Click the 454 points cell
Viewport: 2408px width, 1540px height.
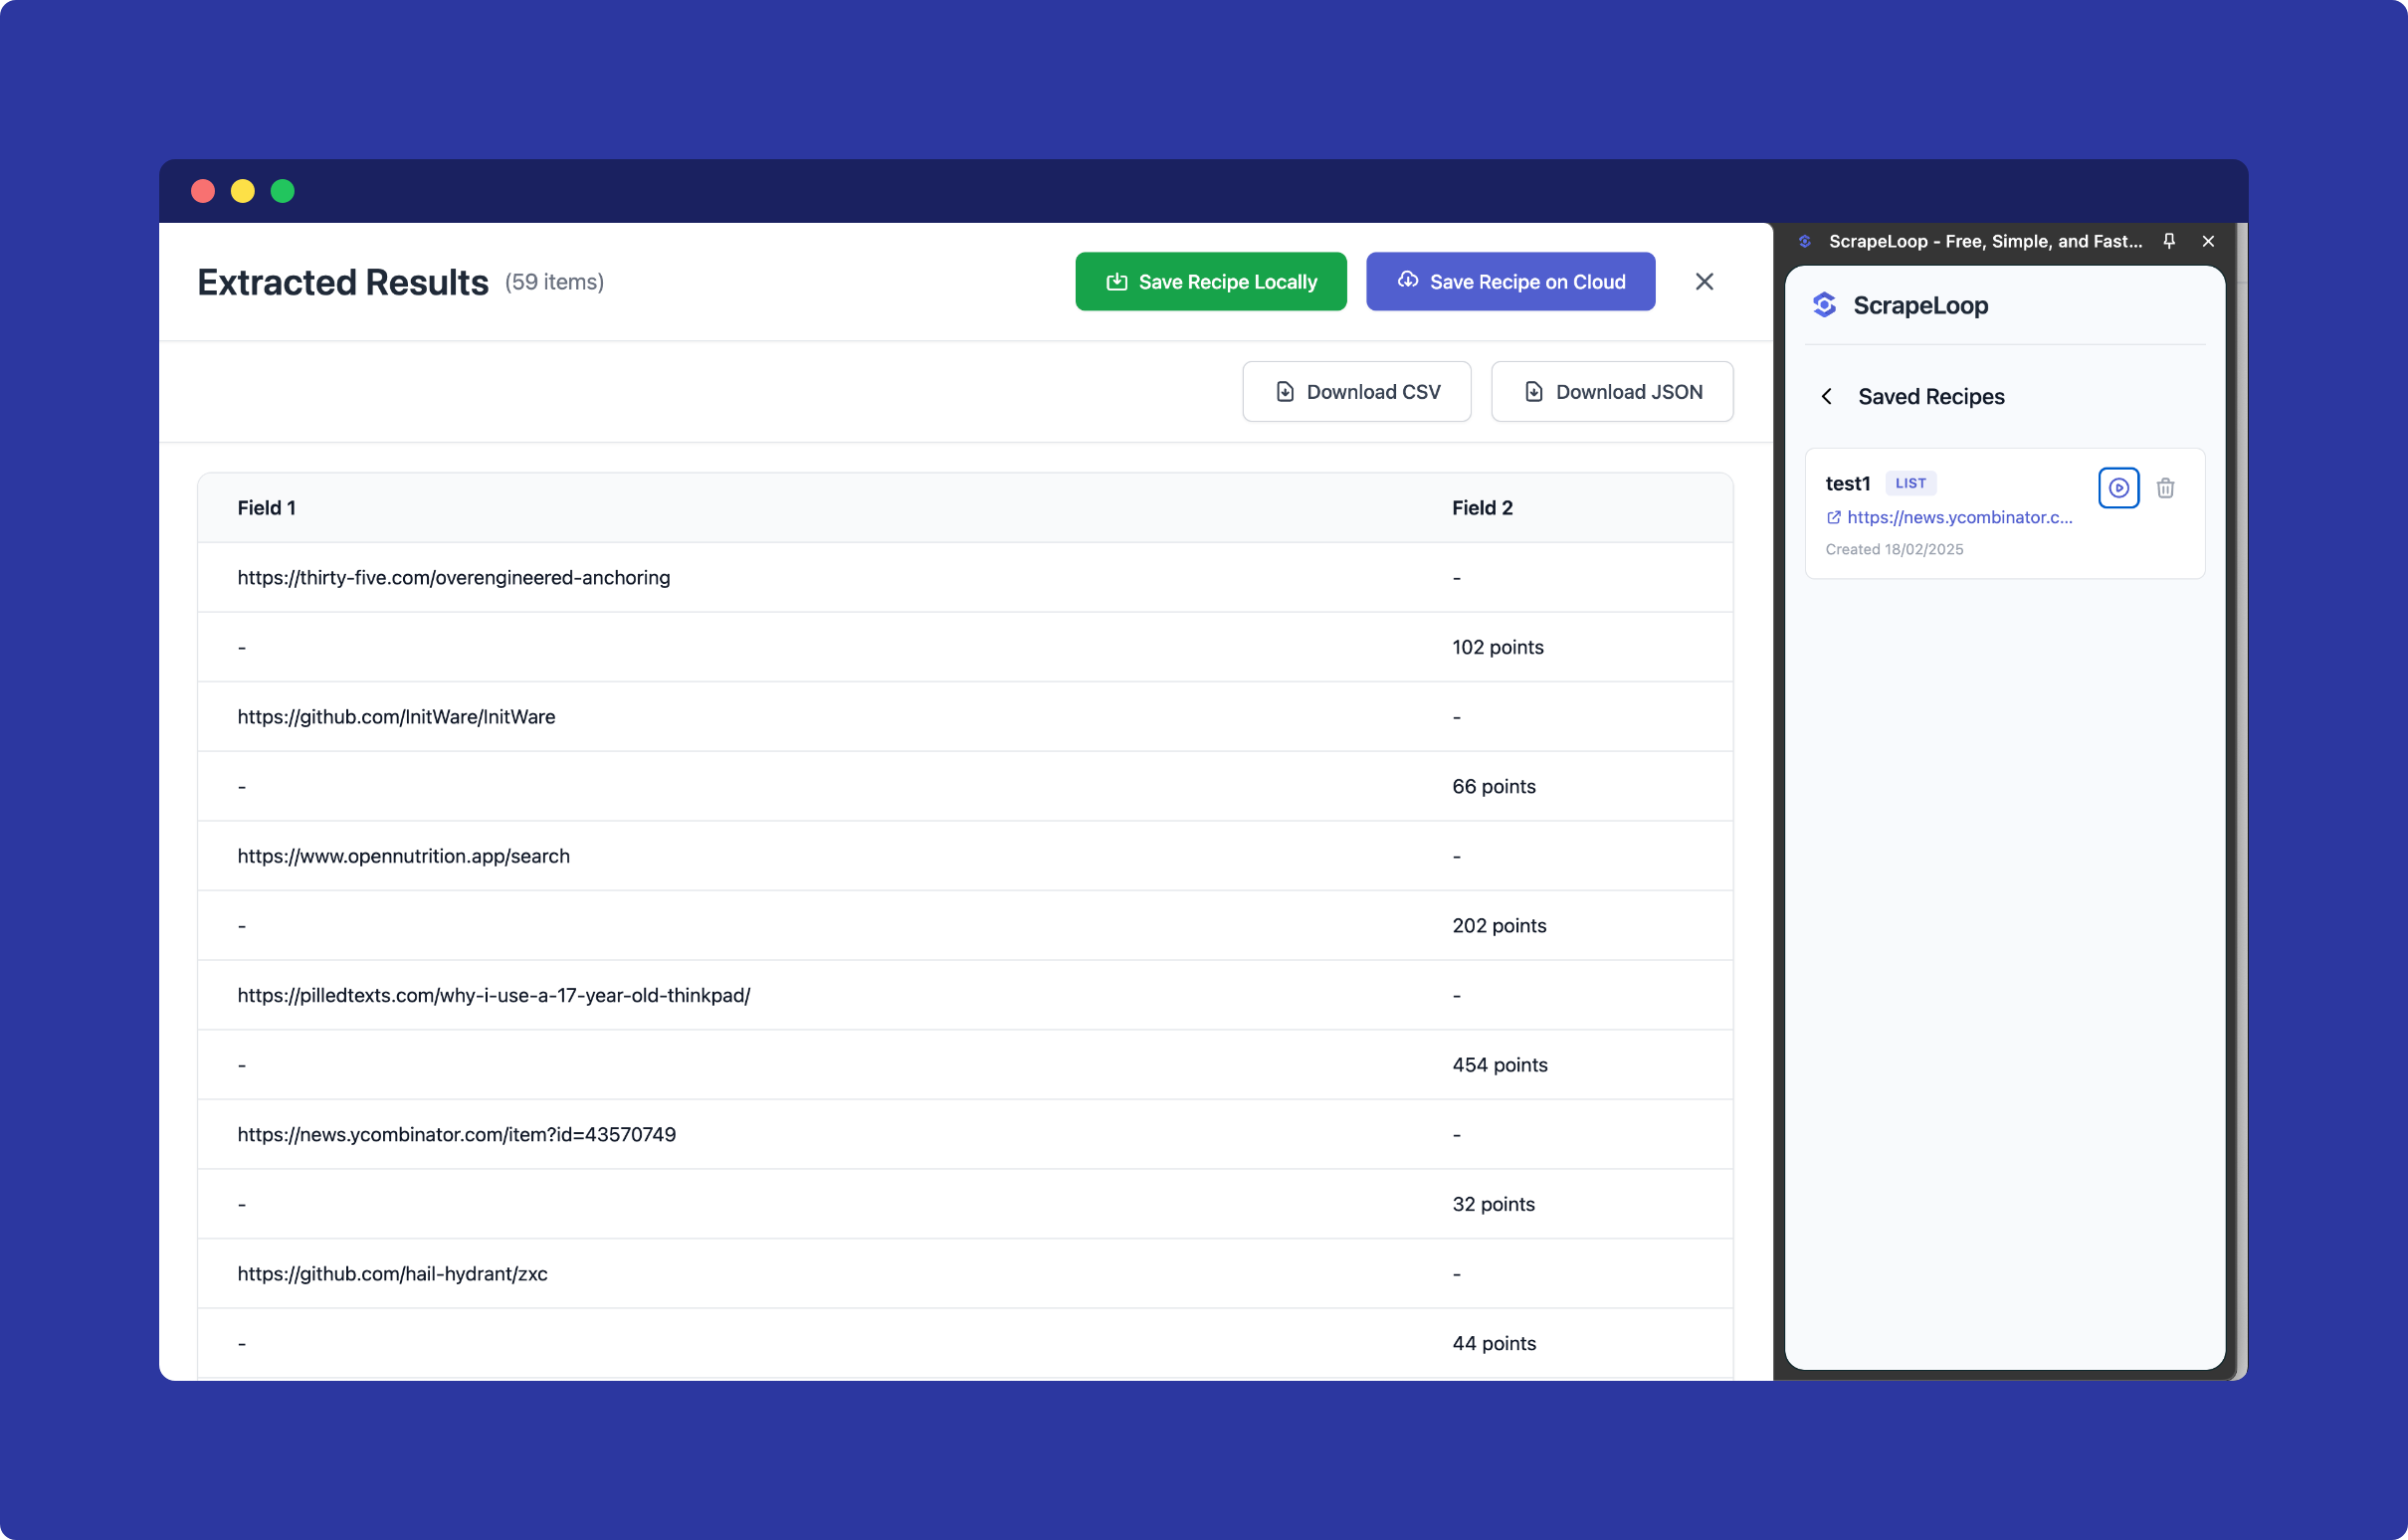click(1499, 1064)
